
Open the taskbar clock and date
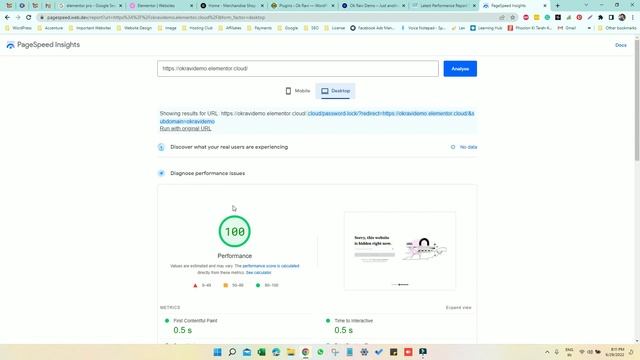click(x=616, y=352)
